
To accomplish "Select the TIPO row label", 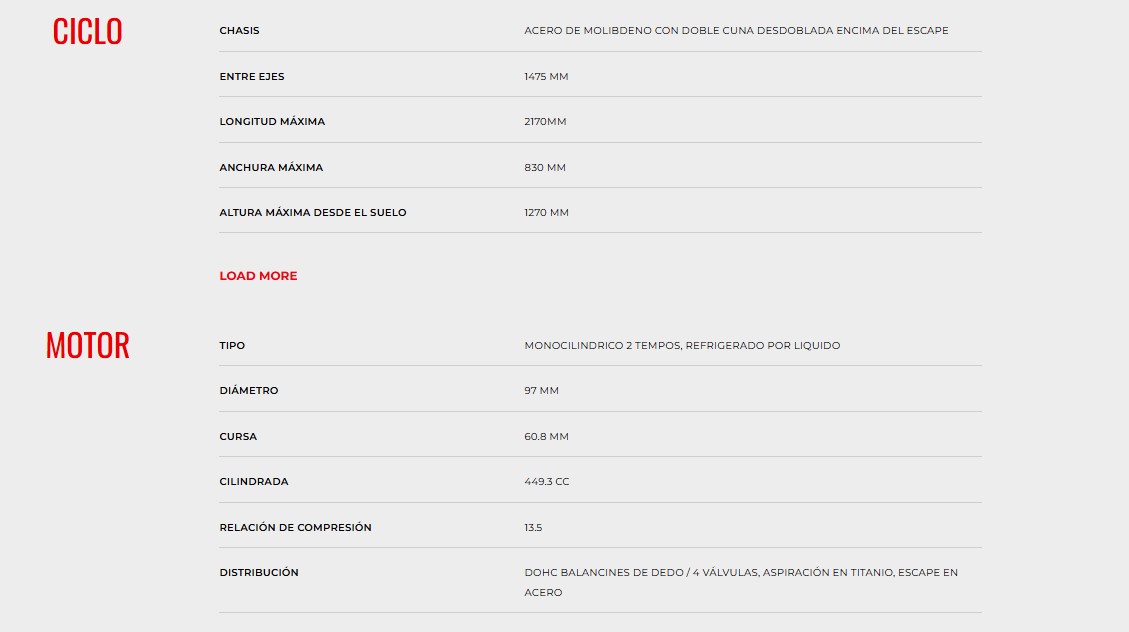I will tap(232, 346).
